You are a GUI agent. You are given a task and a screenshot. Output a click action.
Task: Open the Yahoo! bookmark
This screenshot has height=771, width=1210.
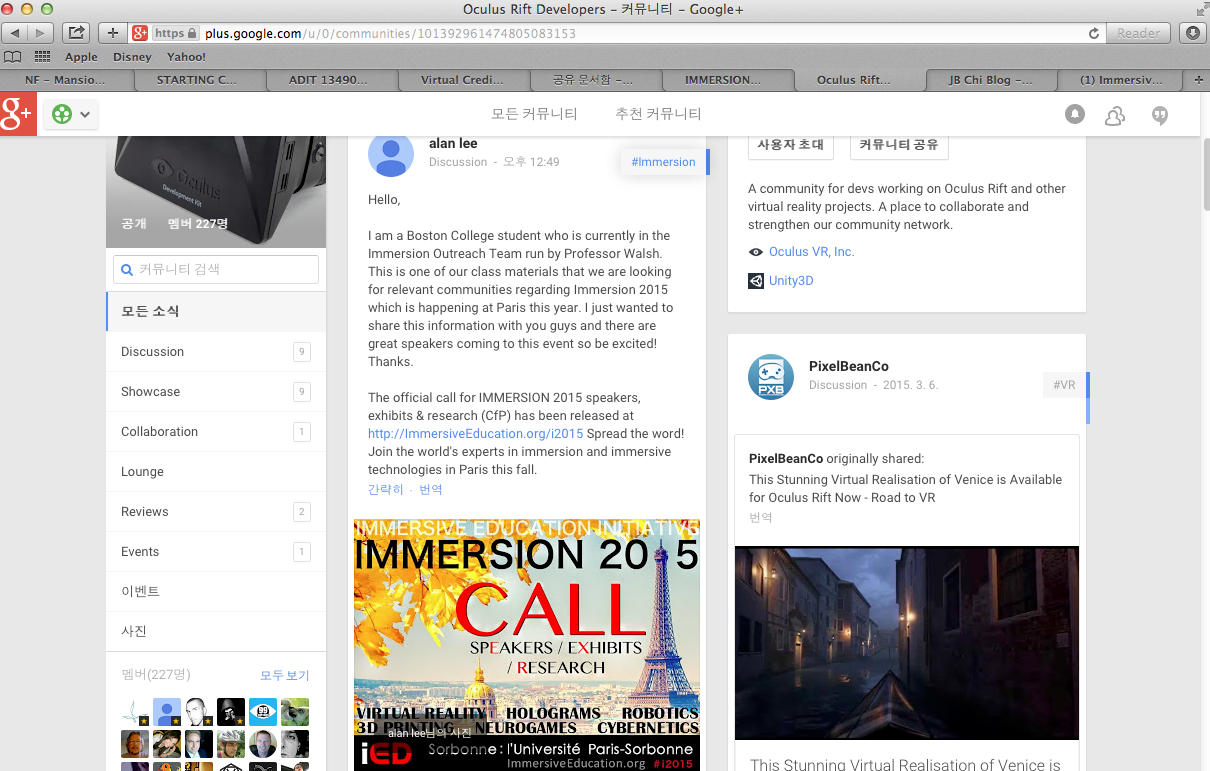click(186, 57)
